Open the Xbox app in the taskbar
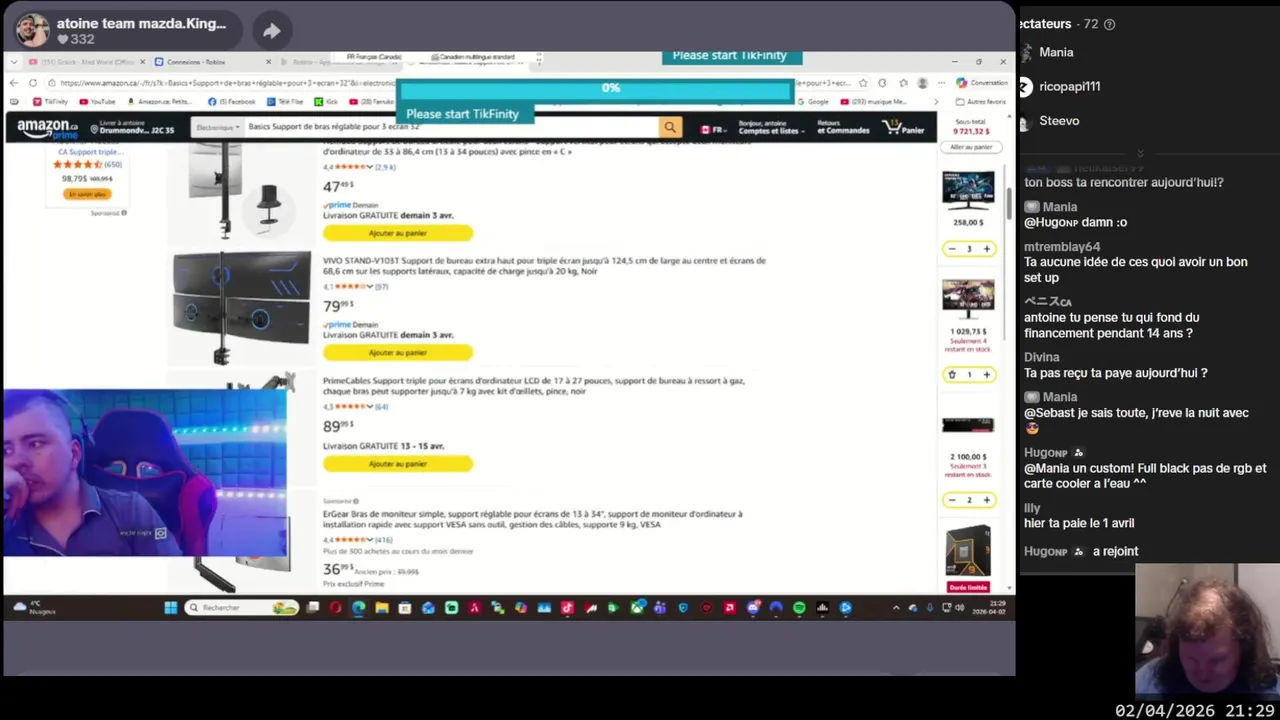1280x720 pixels. pos(637,607)
